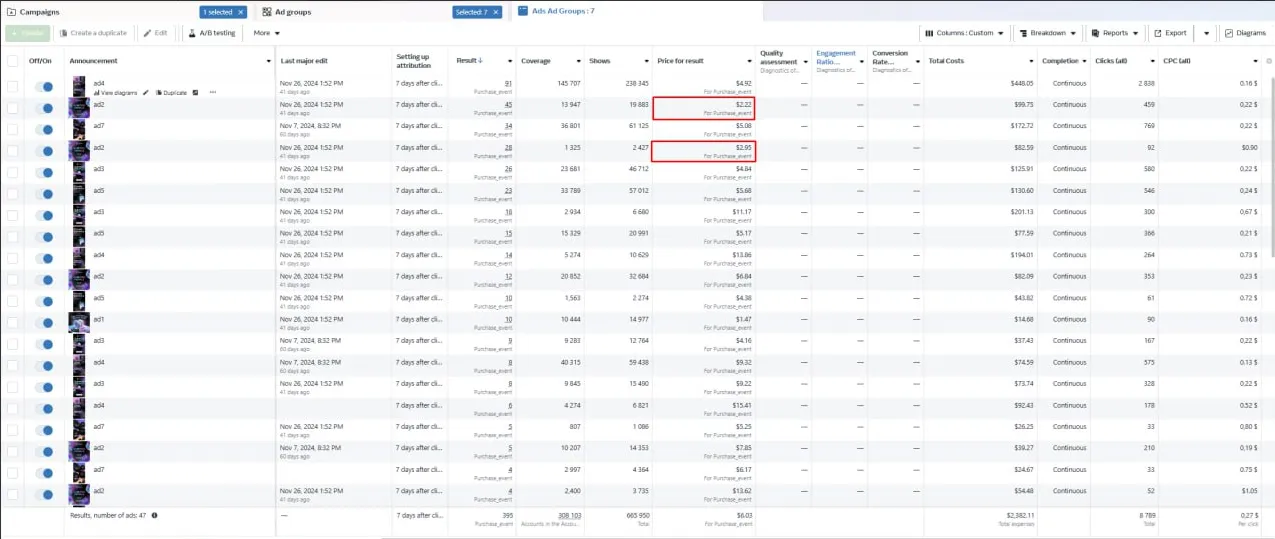Open the three-dots menu on ad4 row
Screen dimensions: 1275x539
click(x=212, y=93)
